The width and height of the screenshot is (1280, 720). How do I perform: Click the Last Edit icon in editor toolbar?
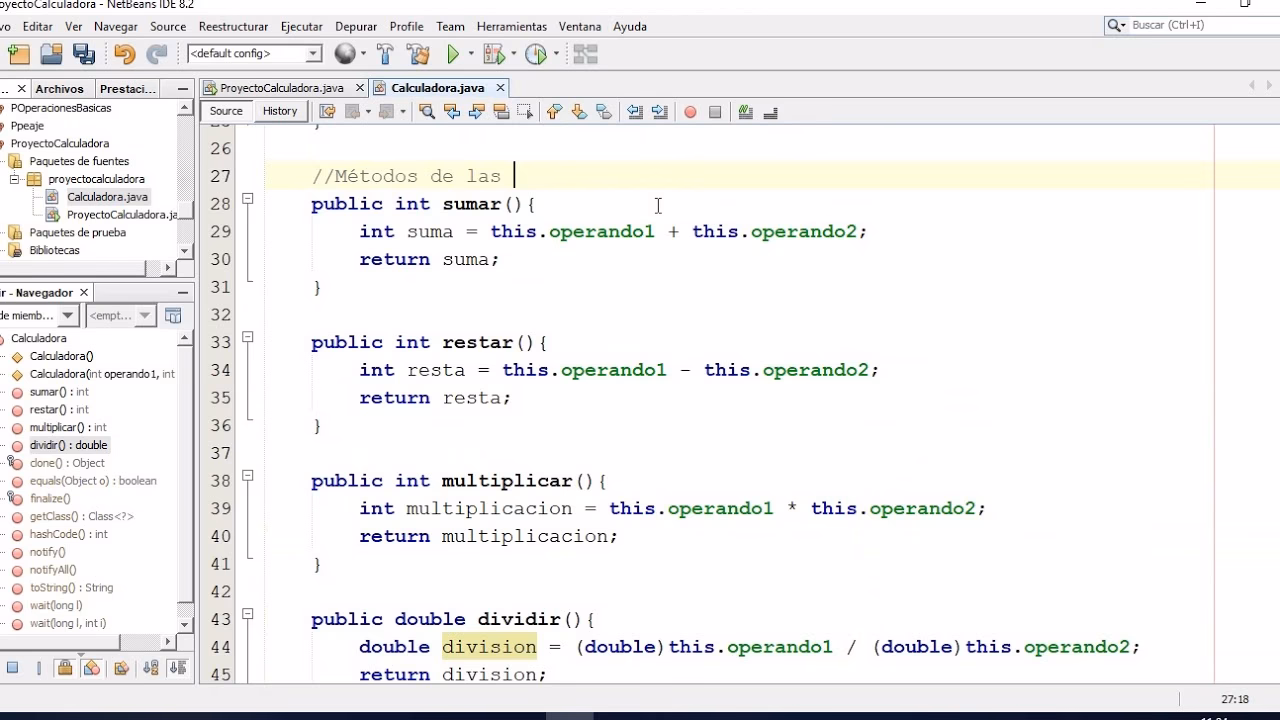(x=327, y=112)
